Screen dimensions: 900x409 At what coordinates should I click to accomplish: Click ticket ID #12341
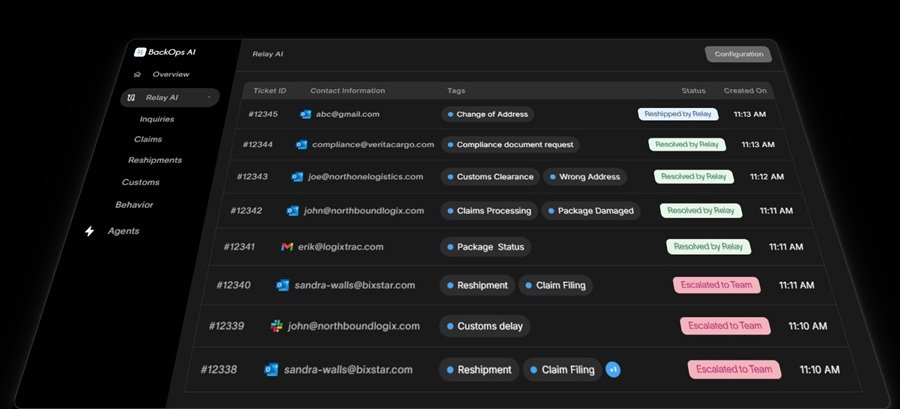click(239, 247)
